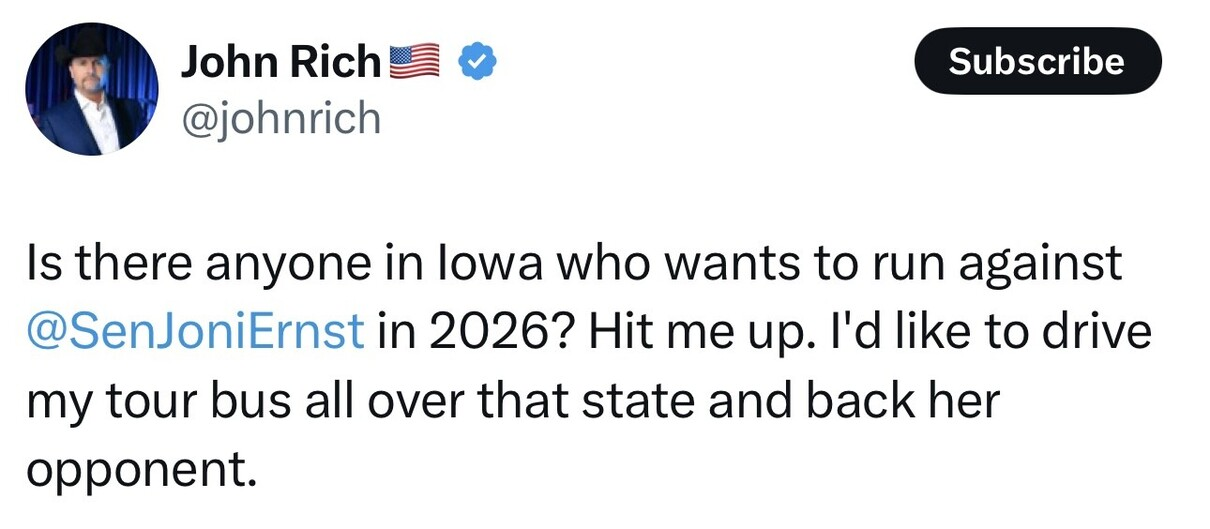This screenshot has height=529, width=1210.
Task: Click the word "state" in the tweet
Action: [x=640, y=399]
